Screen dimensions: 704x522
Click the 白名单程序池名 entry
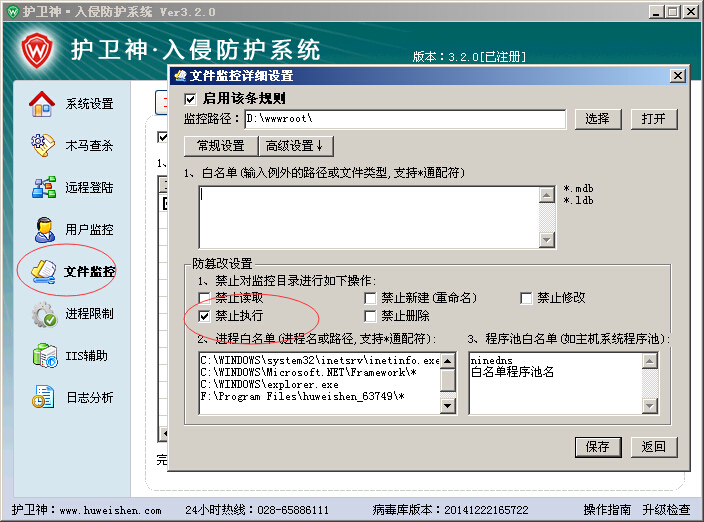(512, 372)
